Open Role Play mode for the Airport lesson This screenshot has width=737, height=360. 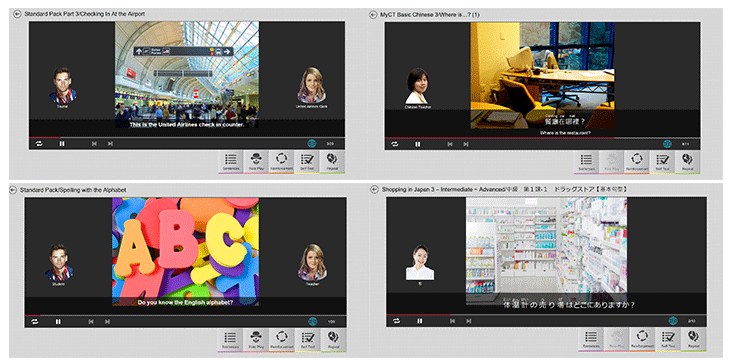[x=256, y=162]
